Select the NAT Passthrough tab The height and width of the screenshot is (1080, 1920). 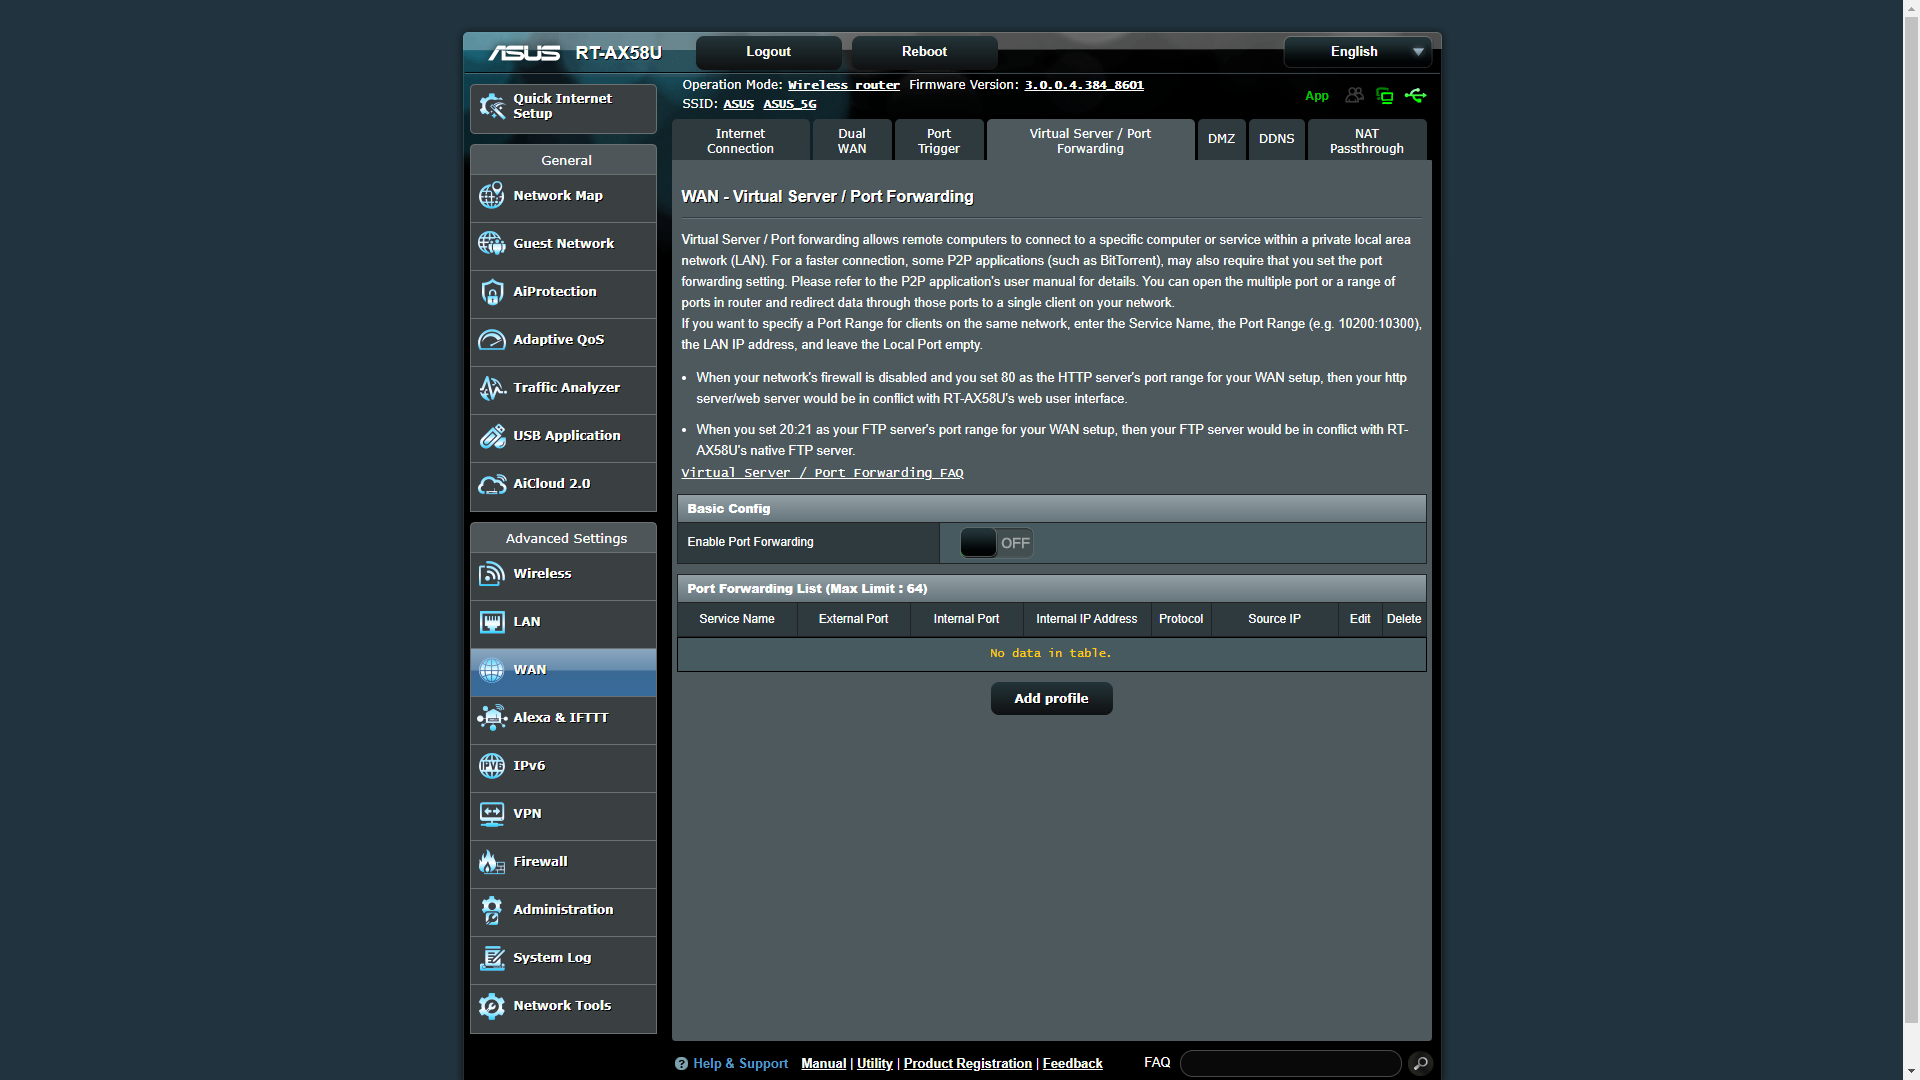pos(1366,141)
